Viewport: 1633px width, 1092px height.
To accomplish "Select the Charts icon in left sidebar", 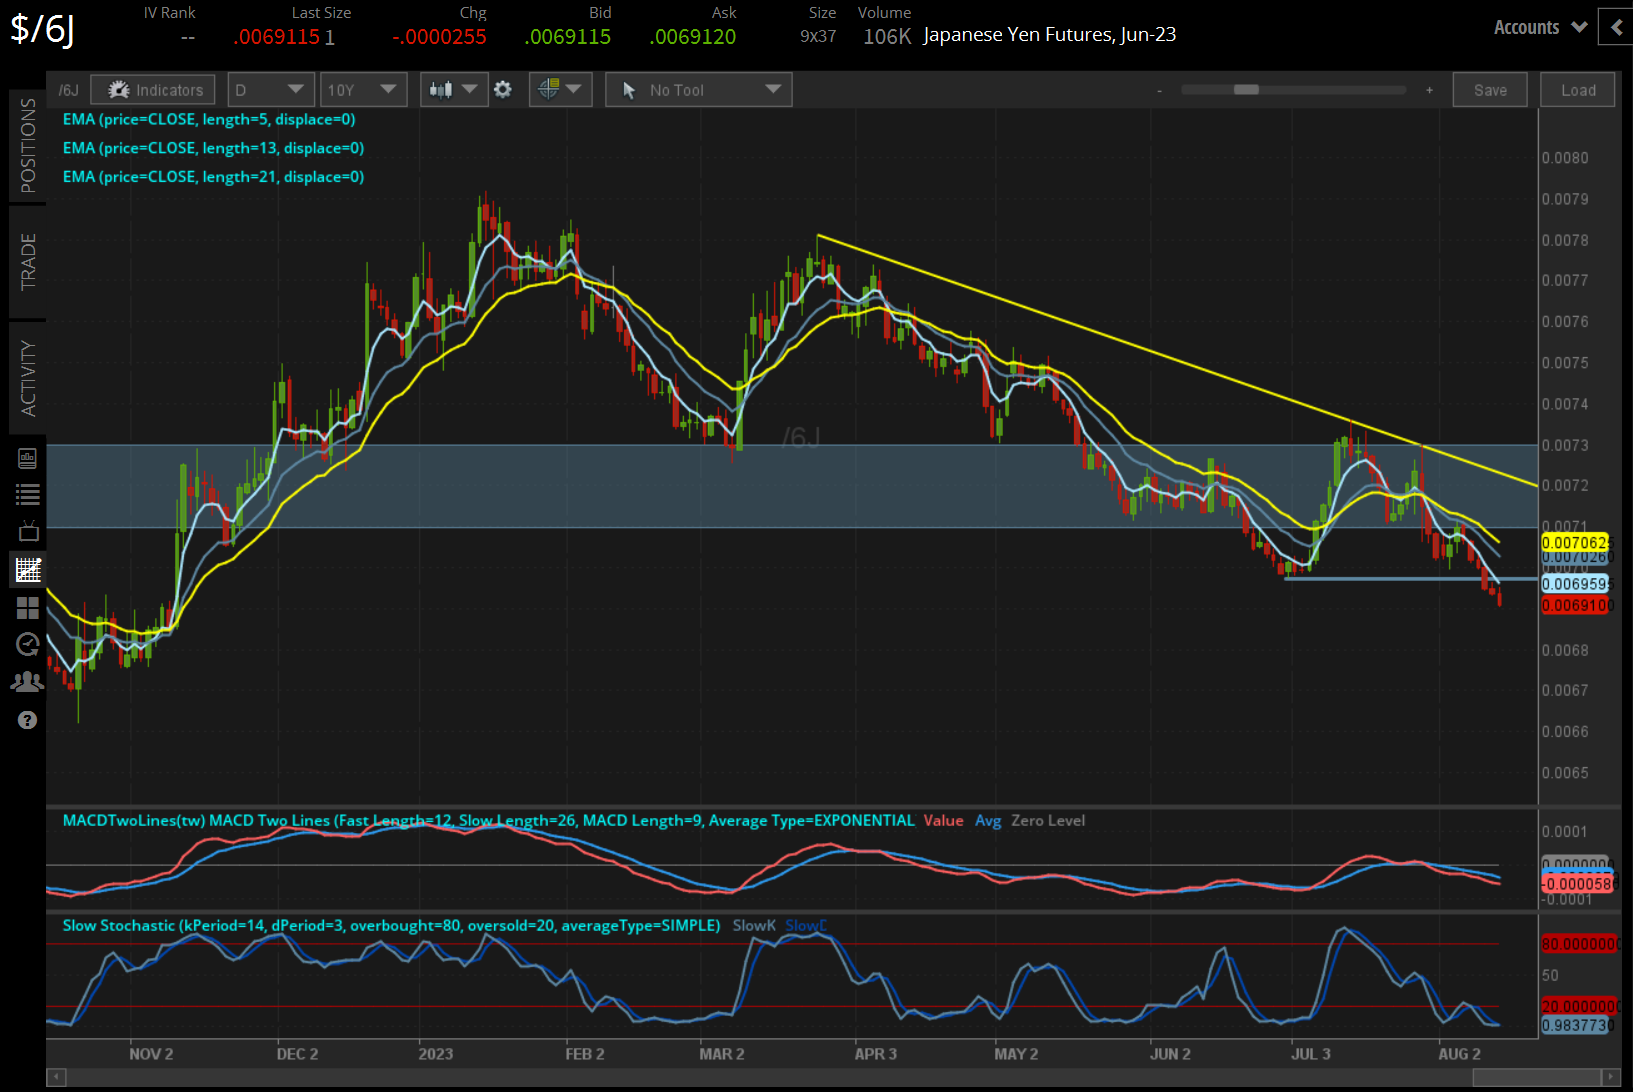I will coord(27,570).
